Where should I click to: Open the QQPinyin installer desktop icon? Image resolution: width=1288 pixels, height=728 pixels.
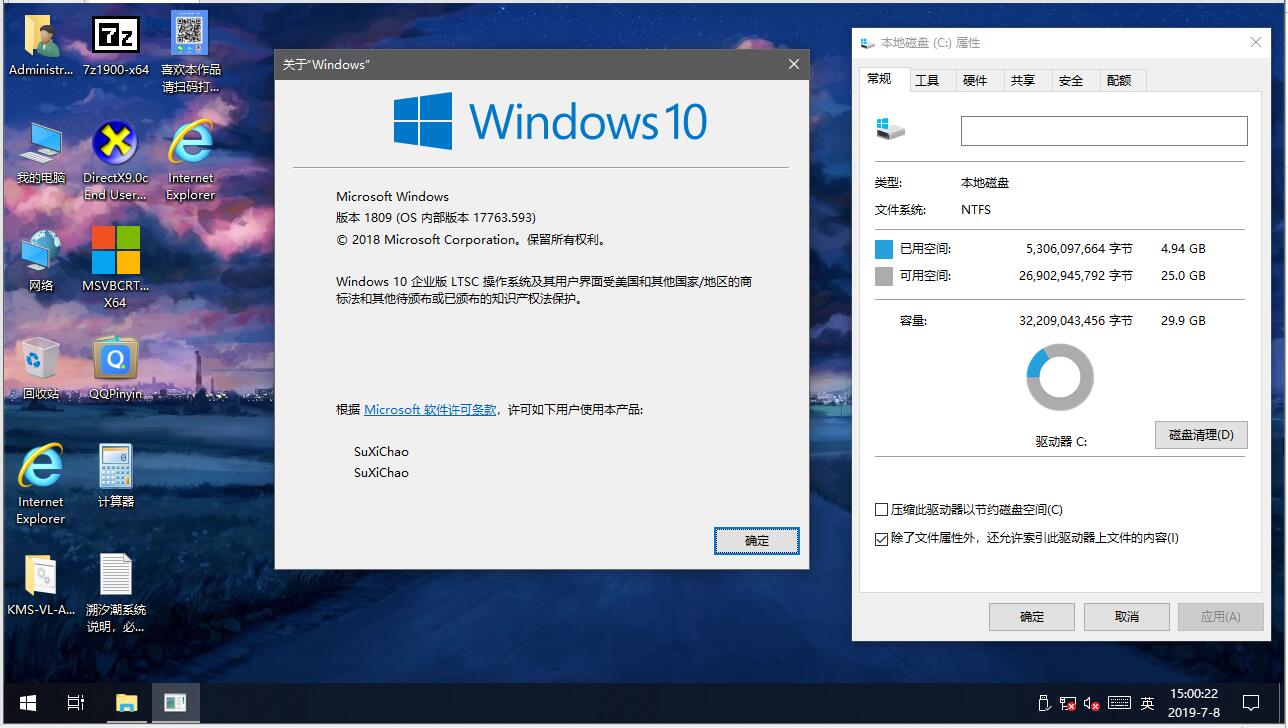click(x=115, y=368)
